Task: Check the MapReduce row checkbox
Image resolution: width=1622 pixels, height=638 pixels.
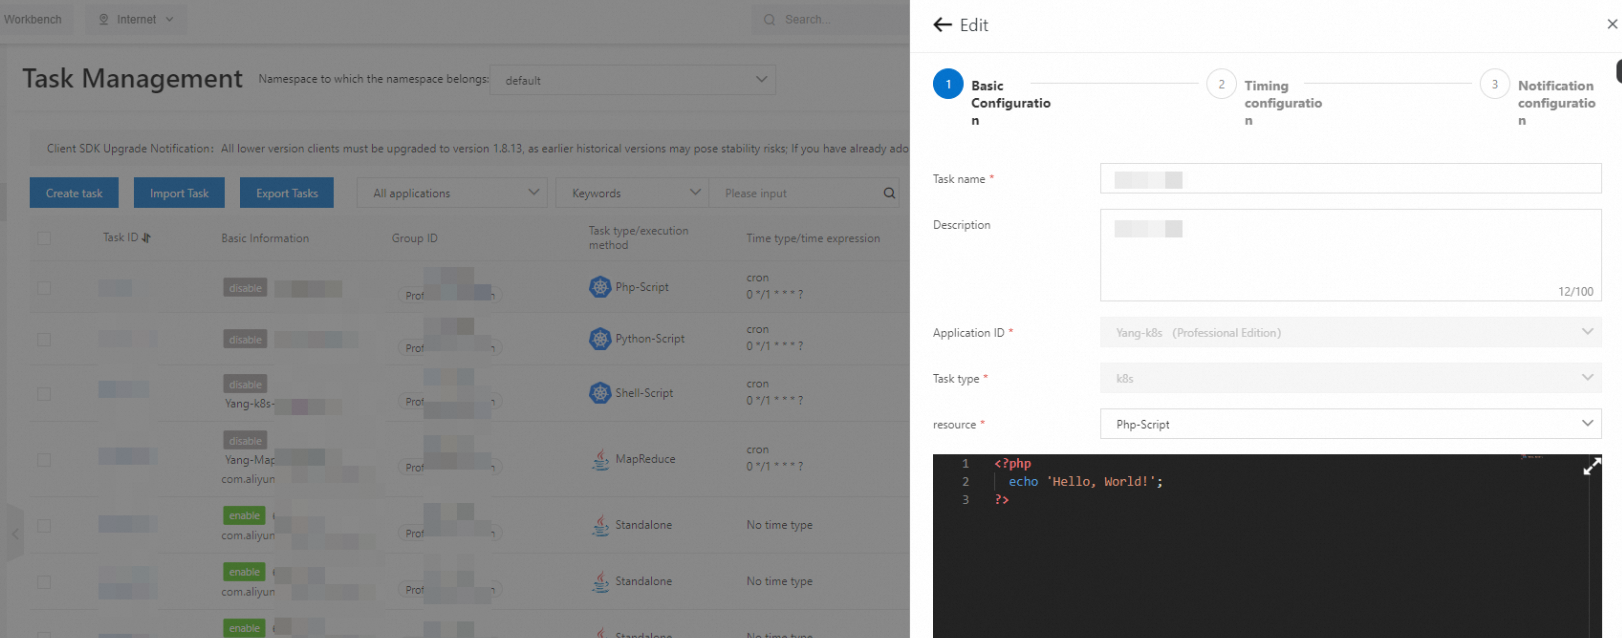Action: (44, 460)
